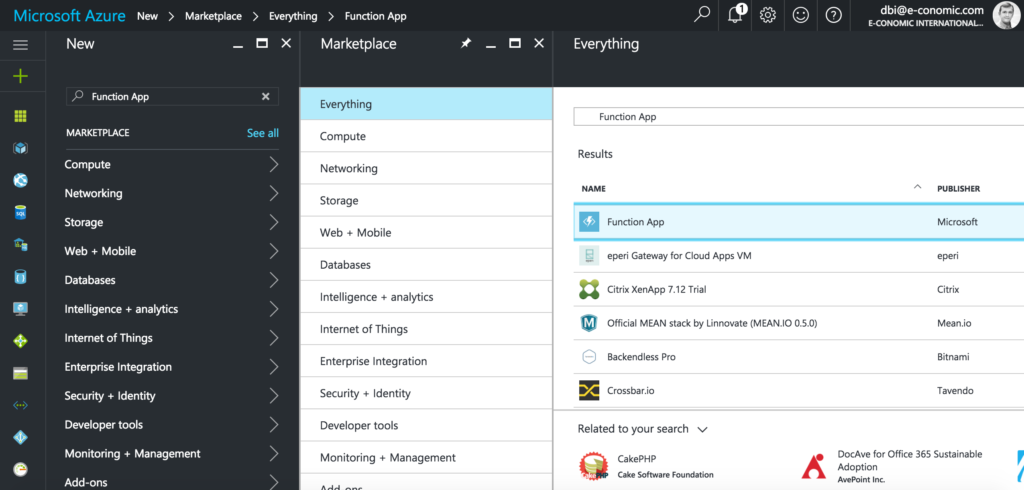
Task: Click the See all link
Action: pos(262,133)
